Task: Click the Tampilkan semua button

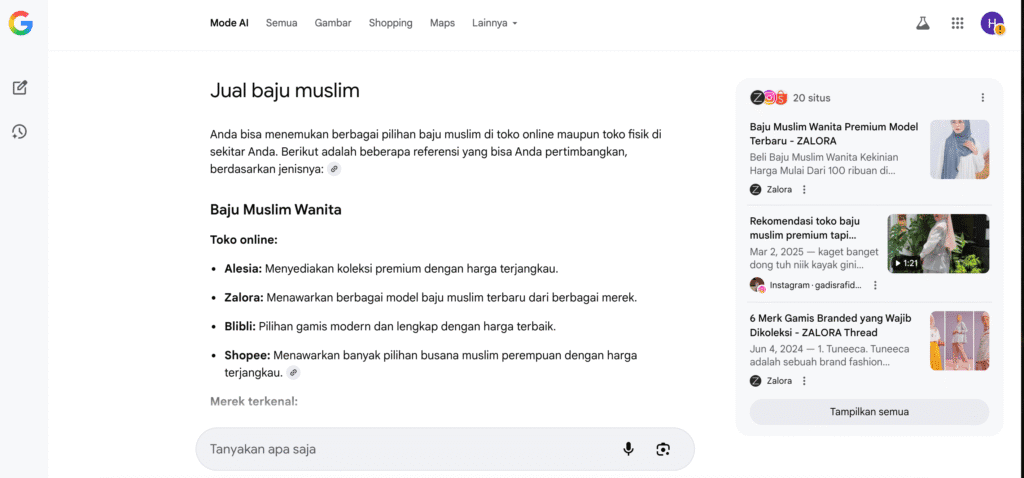Action: point(869,412)
